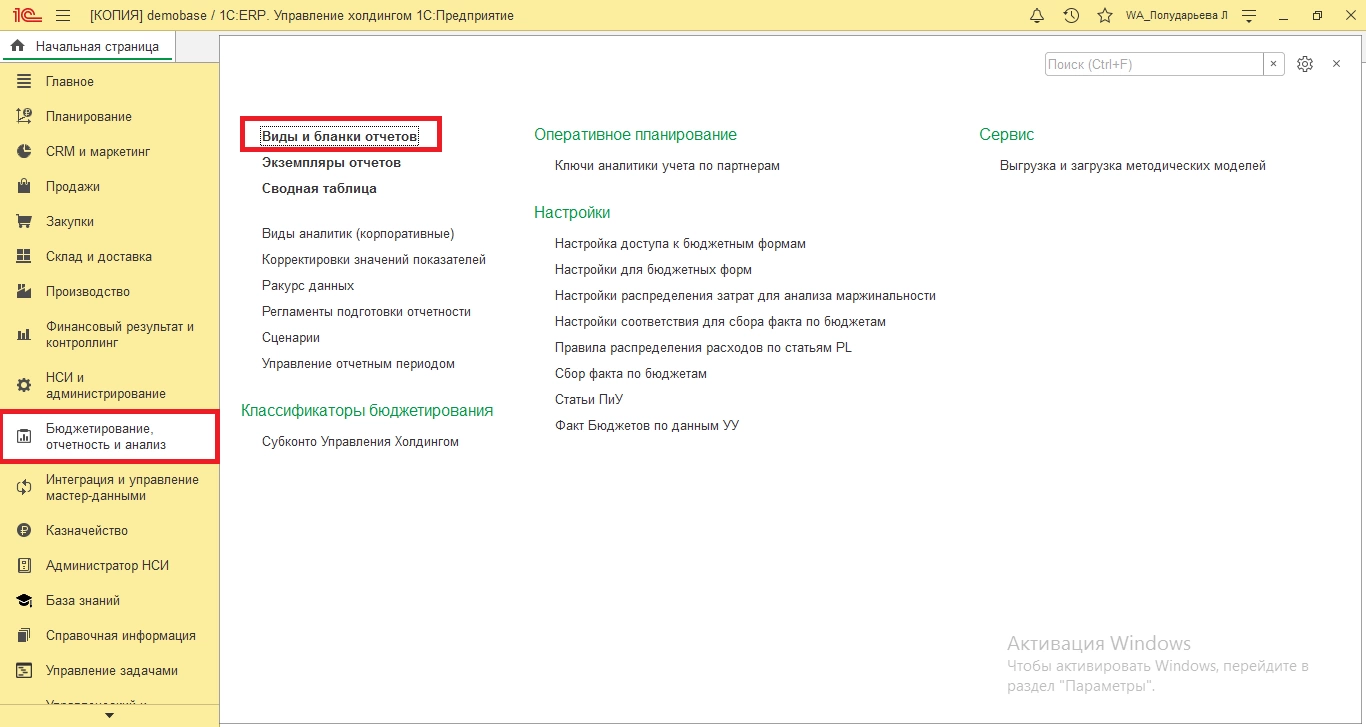The width and height of the screenshot is (1366, 727).
Task: Click the Оперативное планирование heading
Action: pyautogui.click(x=635, y=134)
